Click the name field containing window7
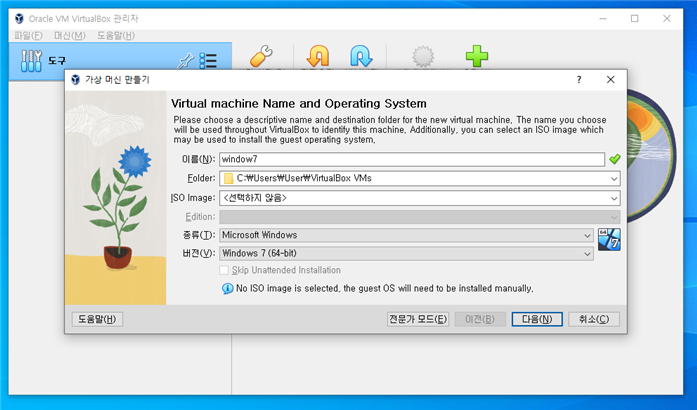The width and height of the screenshot is (697, 410). tap(412, 159)
